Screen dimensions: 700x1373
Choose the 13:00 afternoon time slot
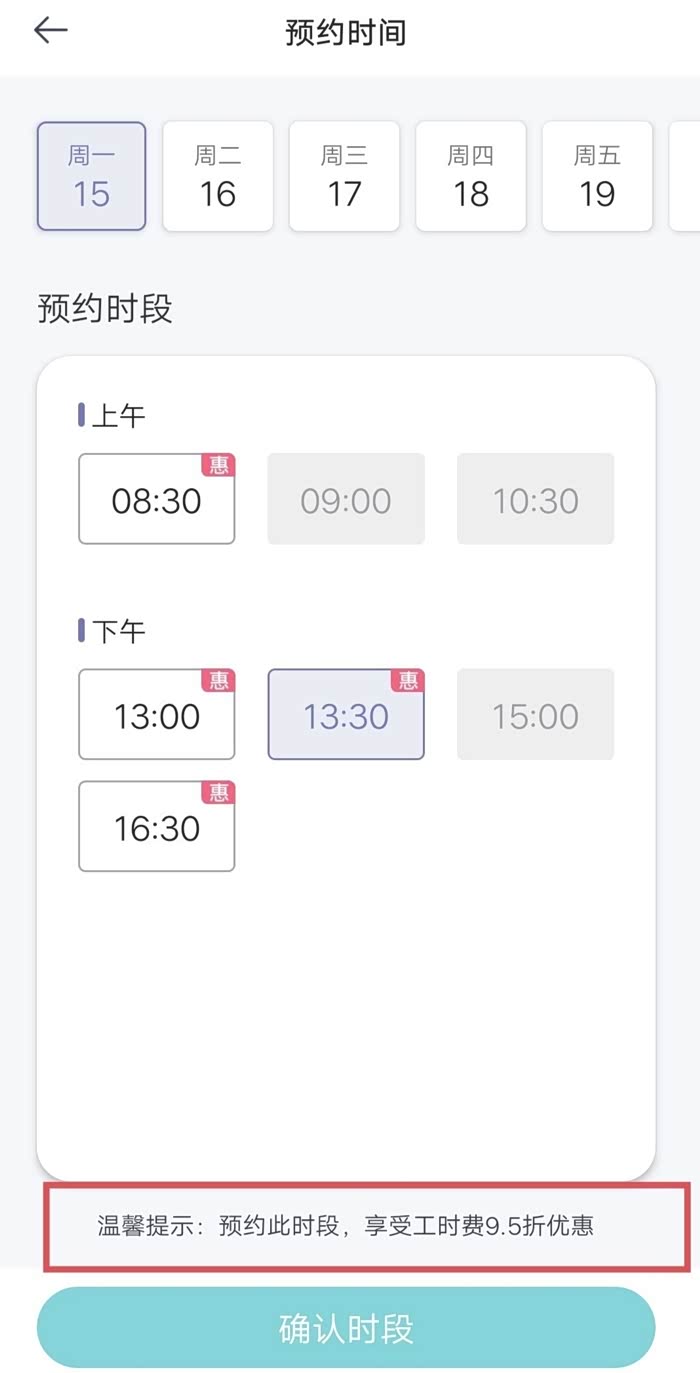156,716
